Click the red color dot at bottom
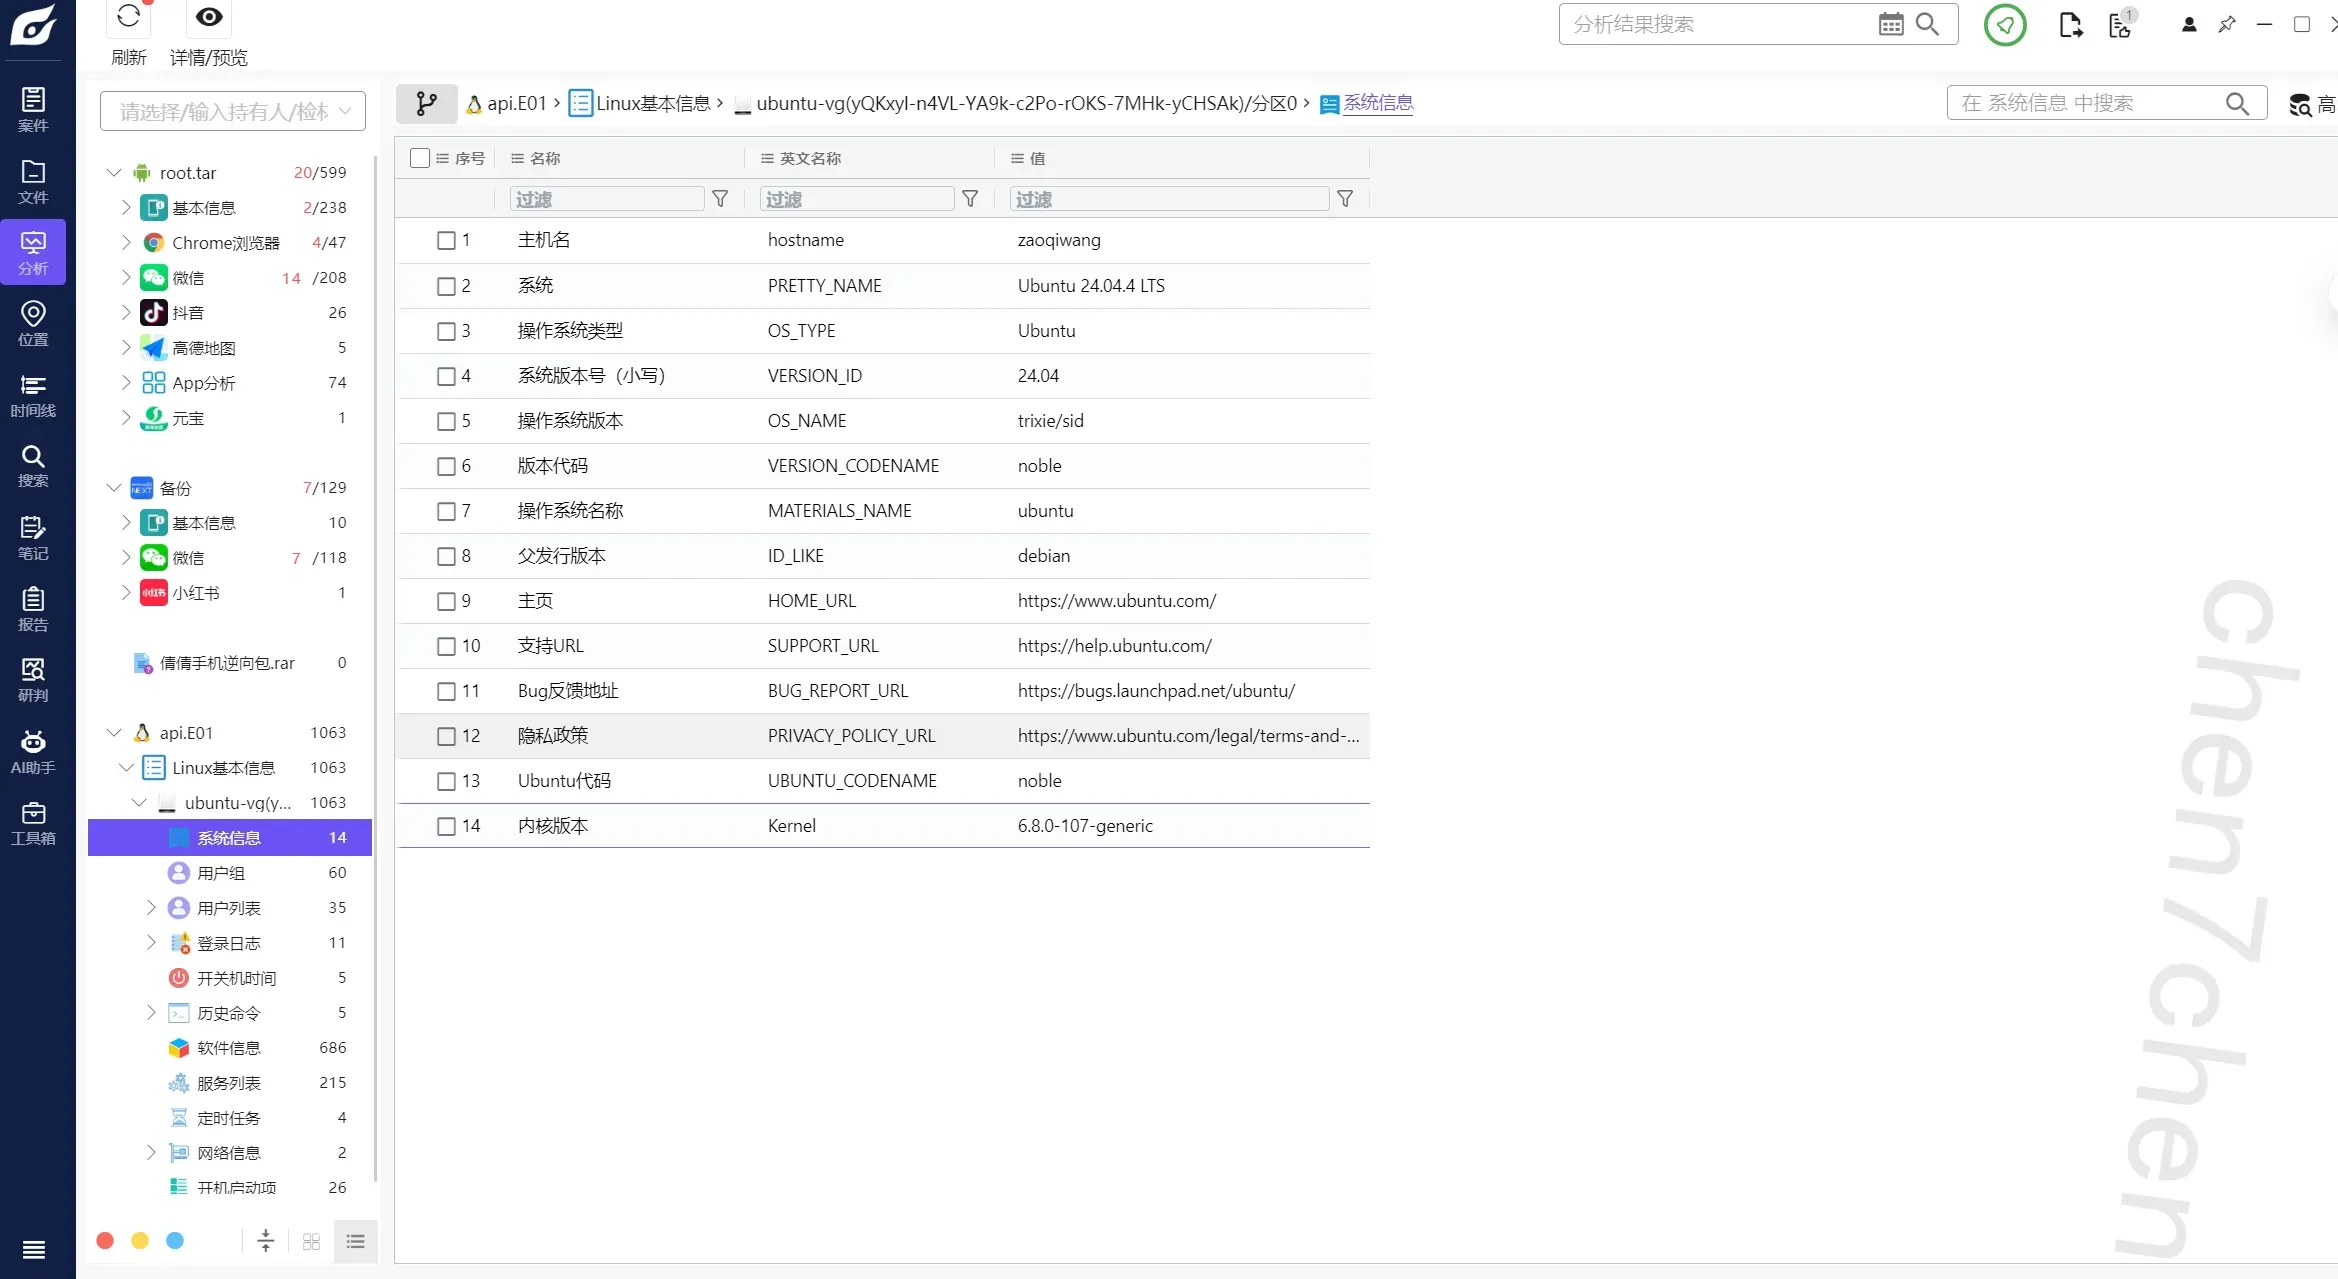 105,1241
